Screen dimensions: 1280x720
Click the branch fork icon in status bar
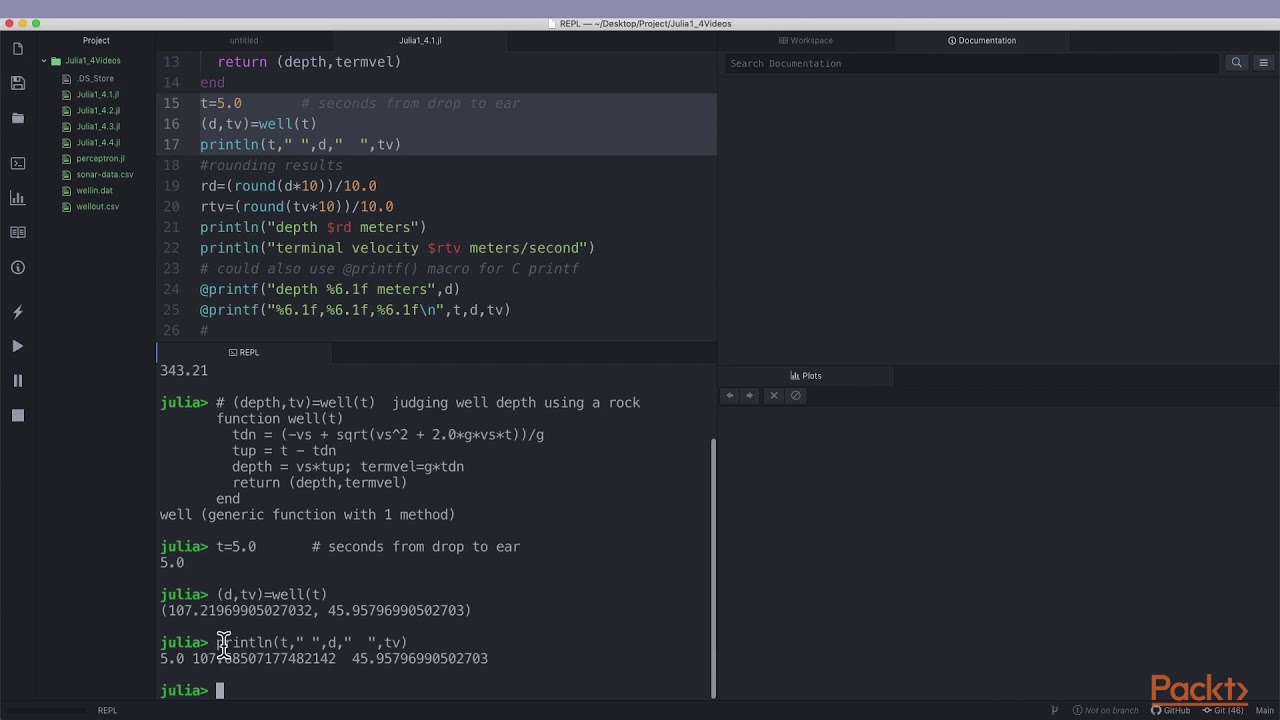click(x=1054, y=710)
